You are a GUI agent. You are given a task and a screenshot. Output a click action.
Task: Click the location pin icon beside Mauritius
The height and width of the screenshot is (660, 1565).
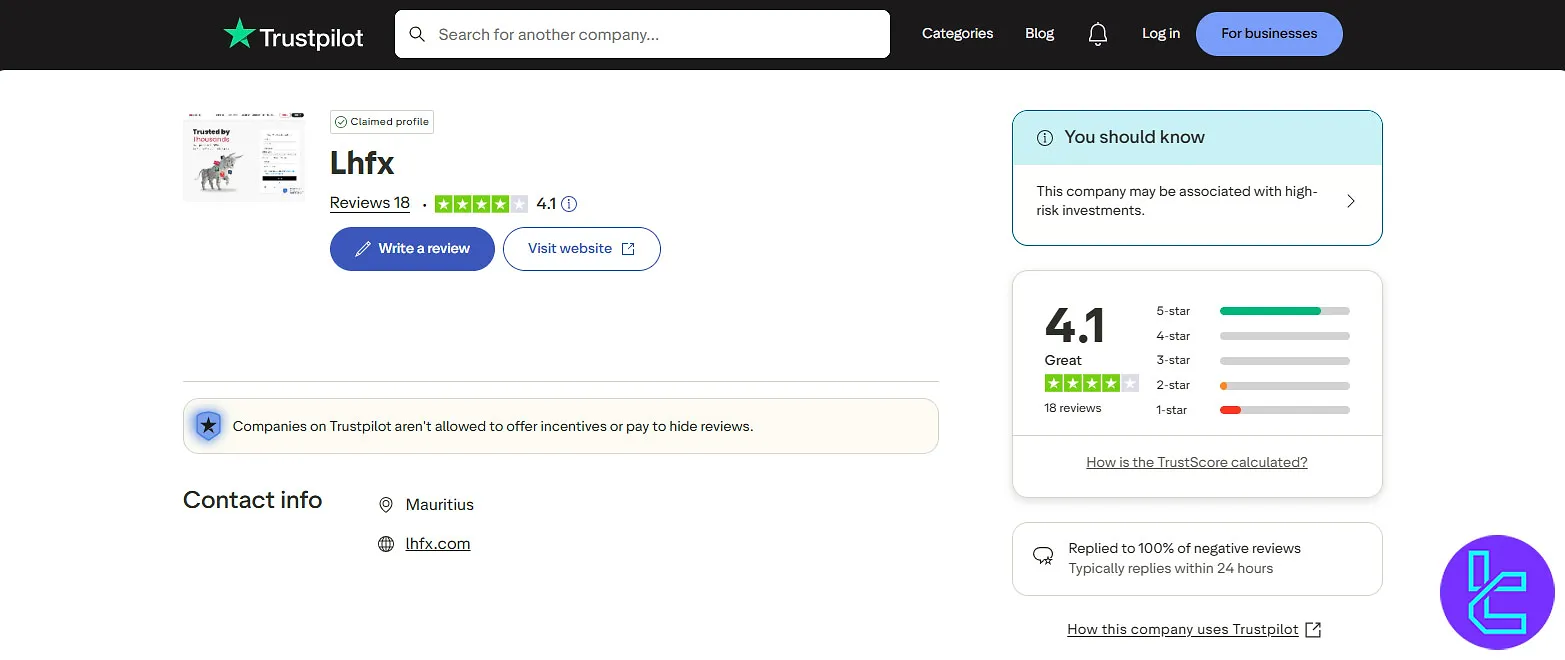pyautogui.click(x=387, y=504)
